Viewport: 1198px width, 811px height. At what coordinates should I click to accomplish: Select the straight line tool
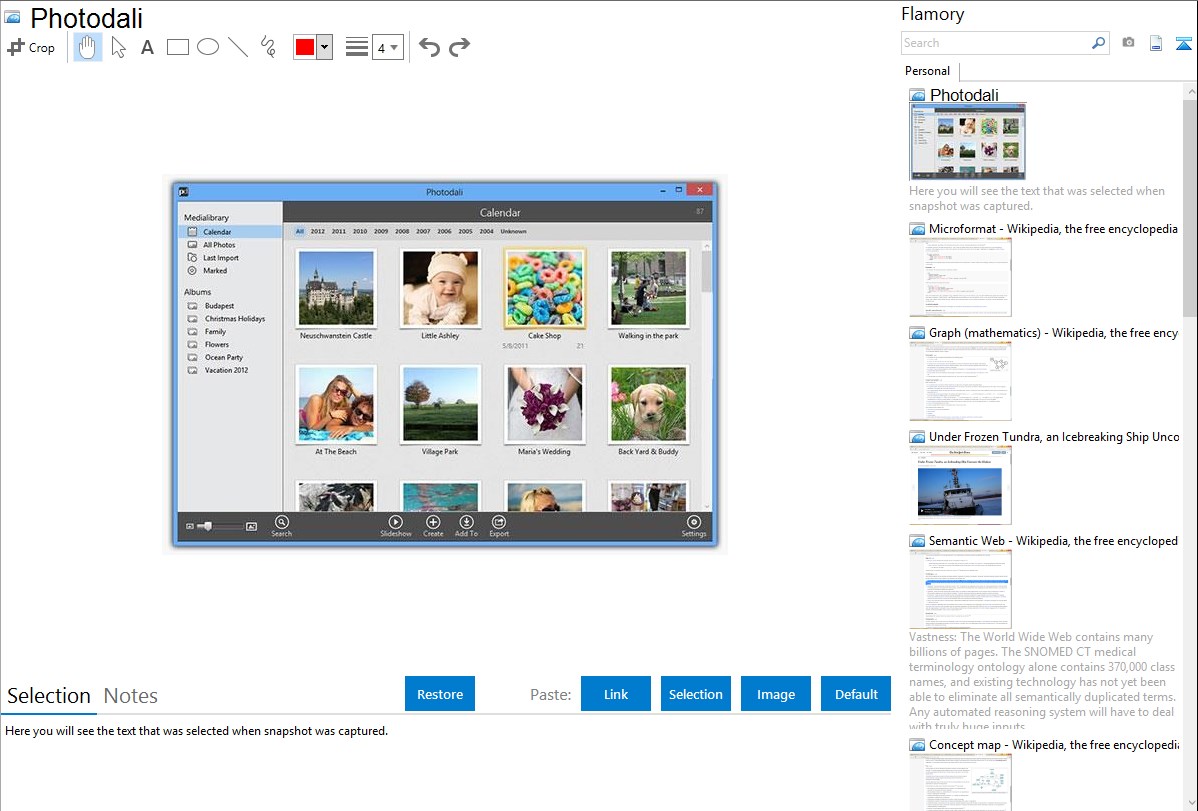pyautogui.click(x=238, y=47)
